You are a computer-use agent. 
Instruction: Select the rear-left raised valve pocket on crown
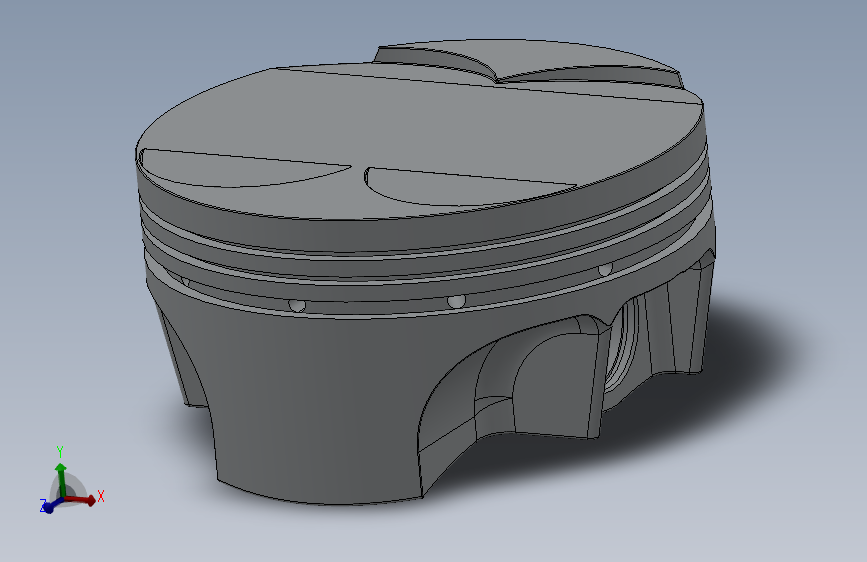click(x=437, y=60)
